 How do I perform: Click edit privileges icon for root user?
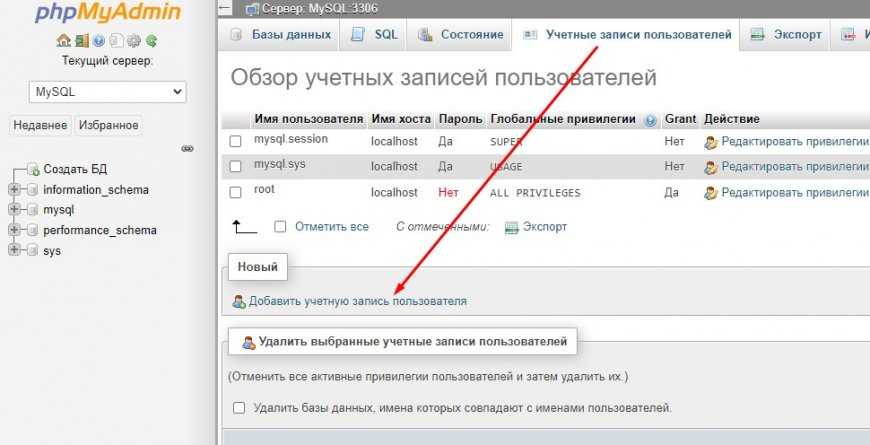pos(711,192)
